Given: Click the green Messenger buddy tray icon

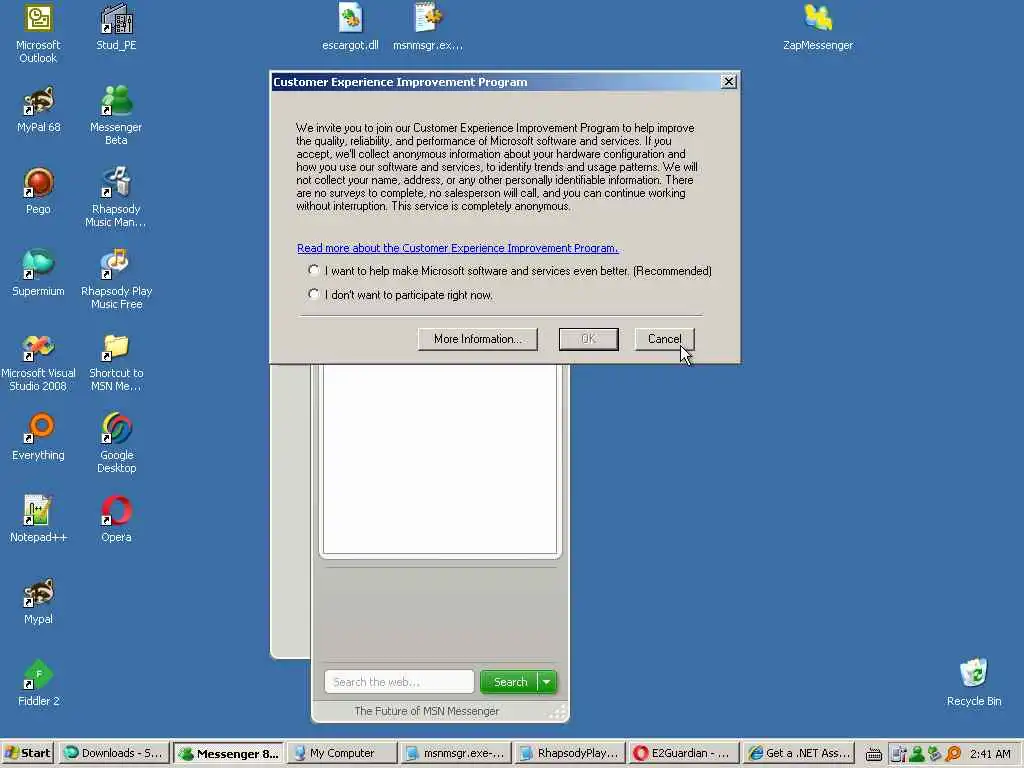Looking at the screenshot, I should pos(917,754).
